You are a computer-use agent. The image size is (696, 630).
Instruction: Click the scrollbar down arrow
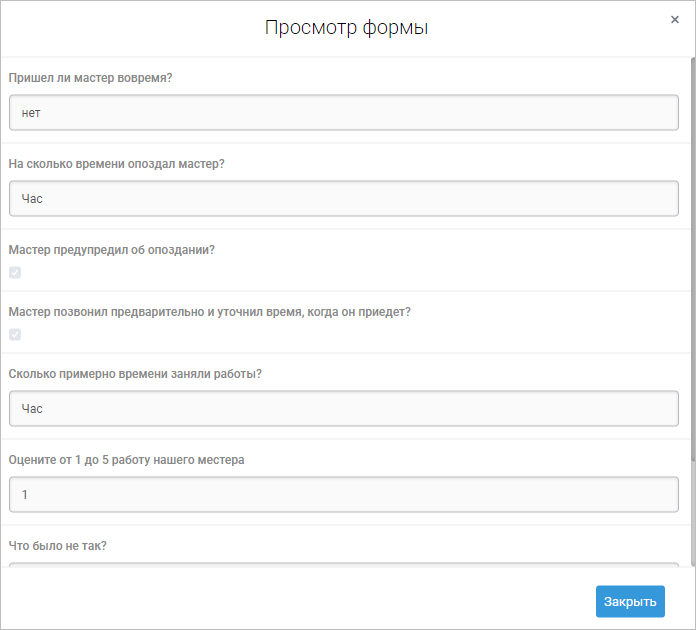691,566
